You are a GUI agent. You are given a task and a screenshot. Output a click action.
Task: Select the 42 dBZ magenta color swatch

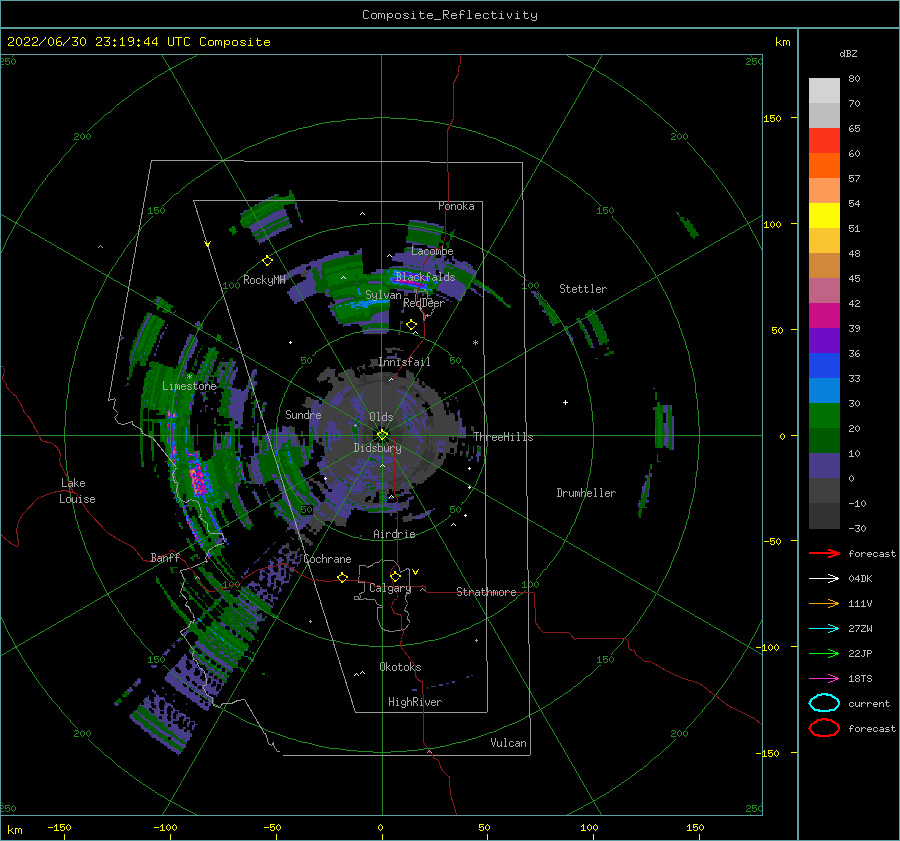click(x=824, y=315)
